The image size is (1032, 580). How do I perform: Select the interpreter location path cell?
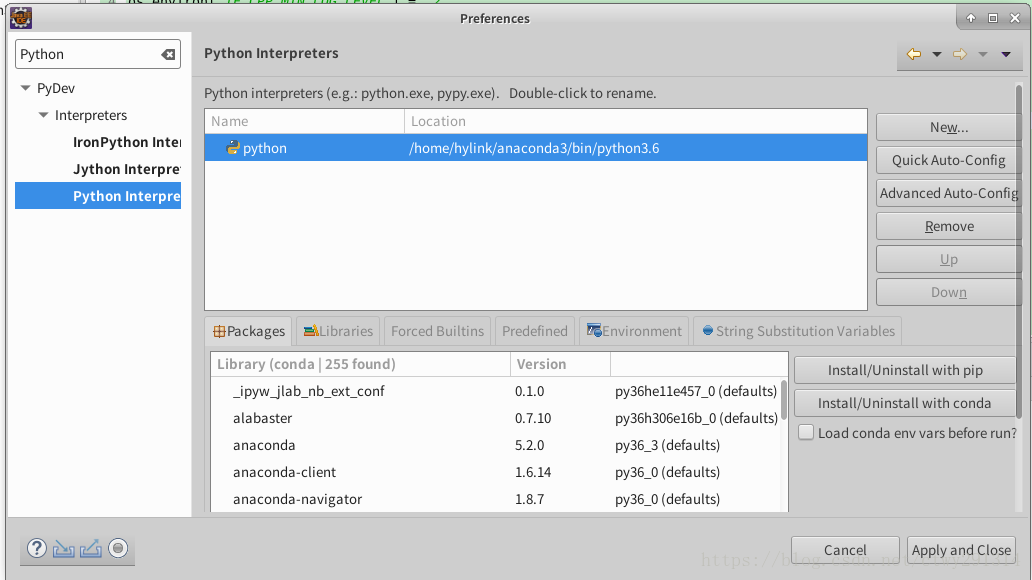pos(534,148)
